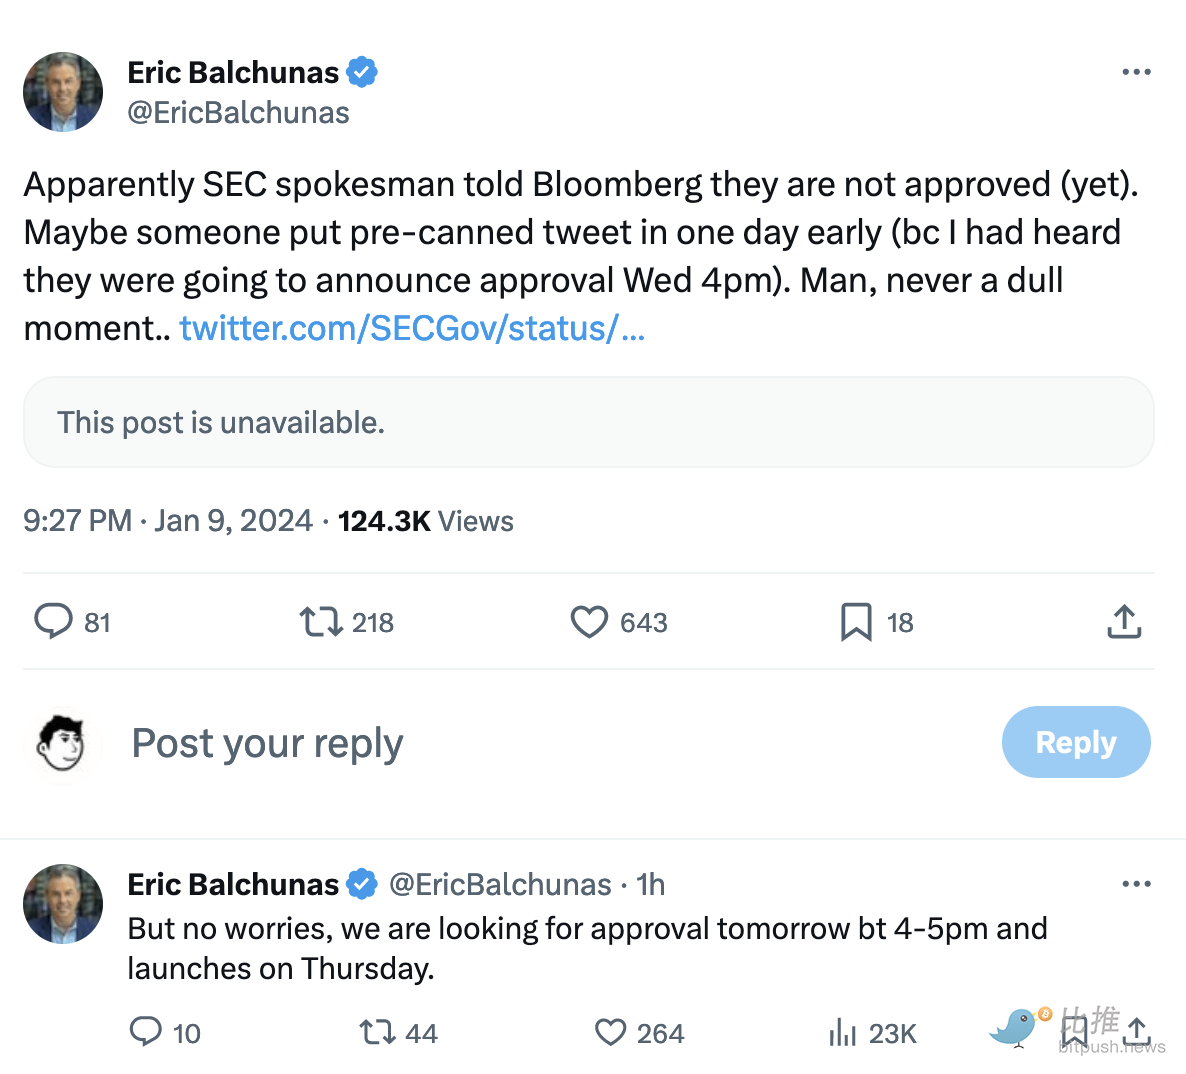The height and width of the screenshot is (1074, 1186).
Task: Share the main post via share icon
Action: (x=1124, y=622)
